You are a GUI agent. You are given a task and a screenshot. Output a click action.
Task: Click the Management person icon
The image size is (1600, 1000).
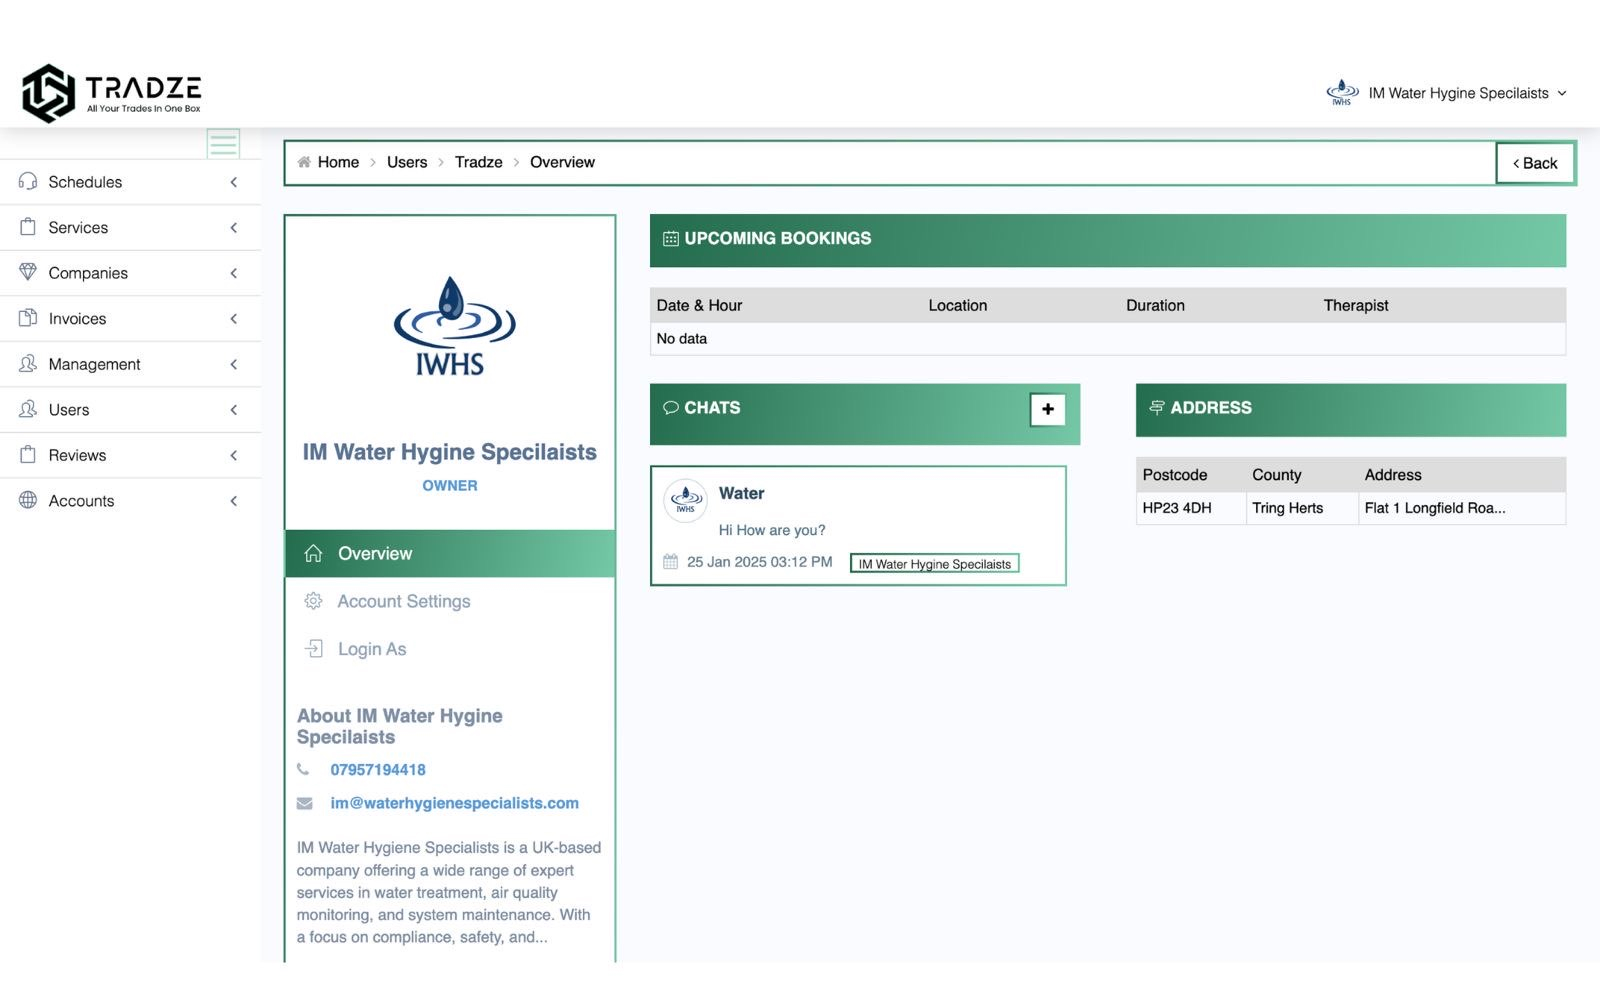[x=28, y=363]
